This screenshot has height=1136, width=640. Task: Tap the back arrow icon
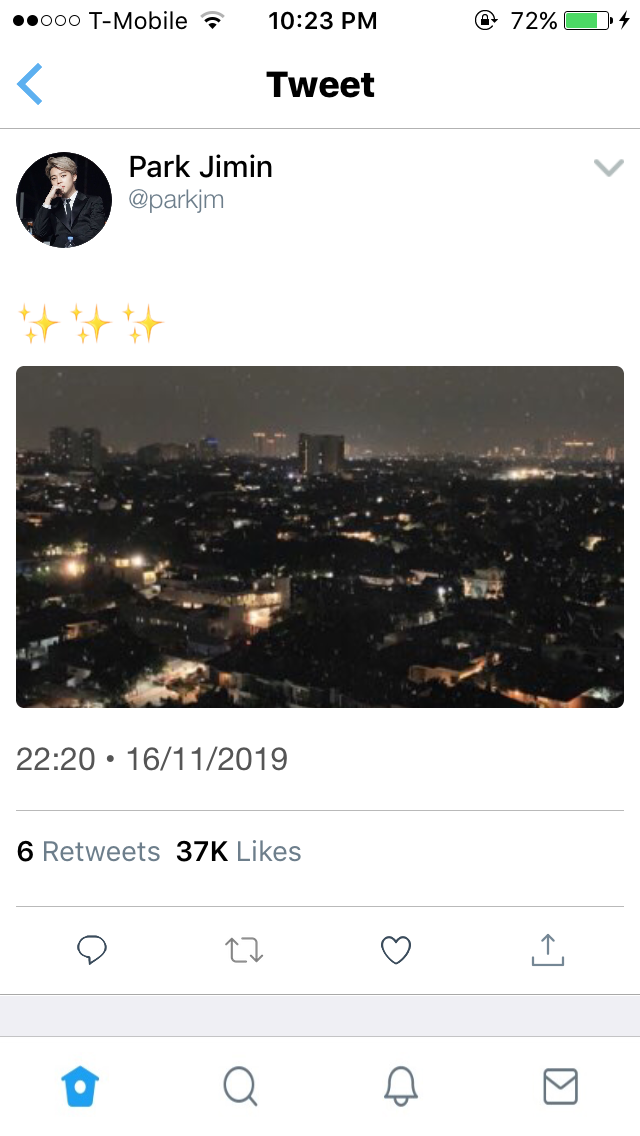[30, 84]
